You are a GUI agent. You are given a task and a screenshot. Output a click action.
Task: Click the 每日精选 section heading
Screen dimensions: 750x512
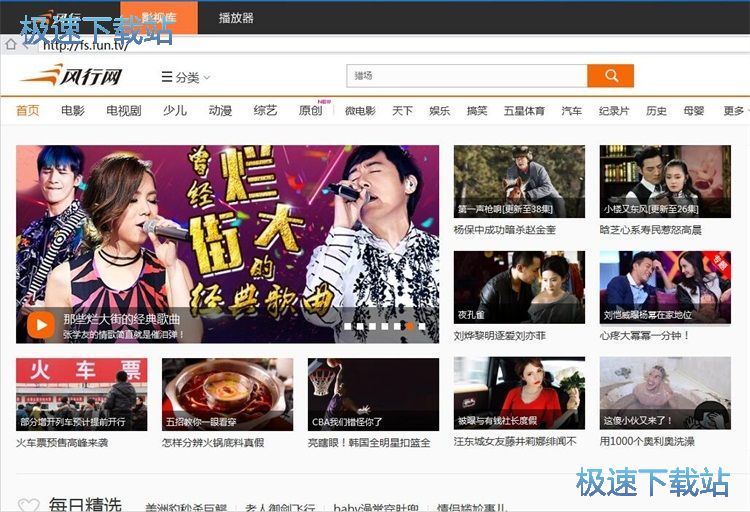[85, 505]
